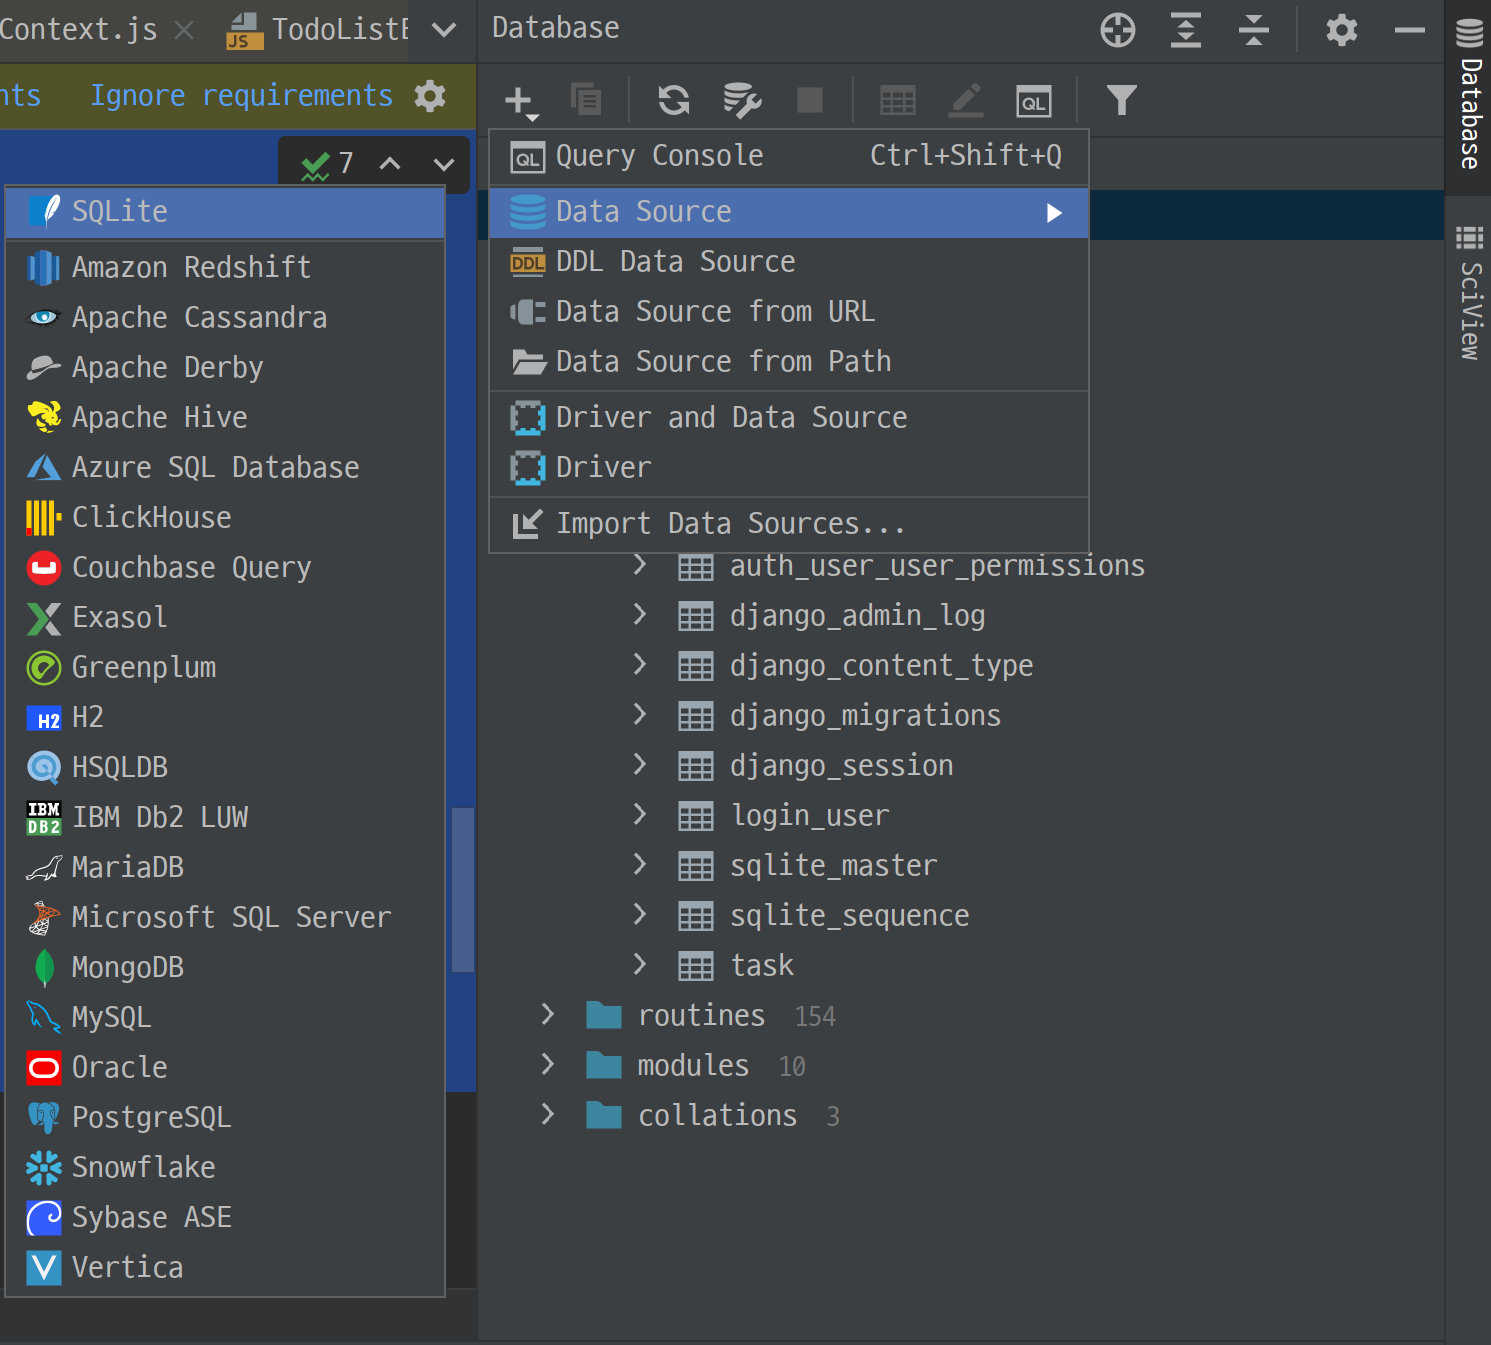Select Apache Cassandra data source
The image size is (1491, 1345).
(x=225, y=318)
